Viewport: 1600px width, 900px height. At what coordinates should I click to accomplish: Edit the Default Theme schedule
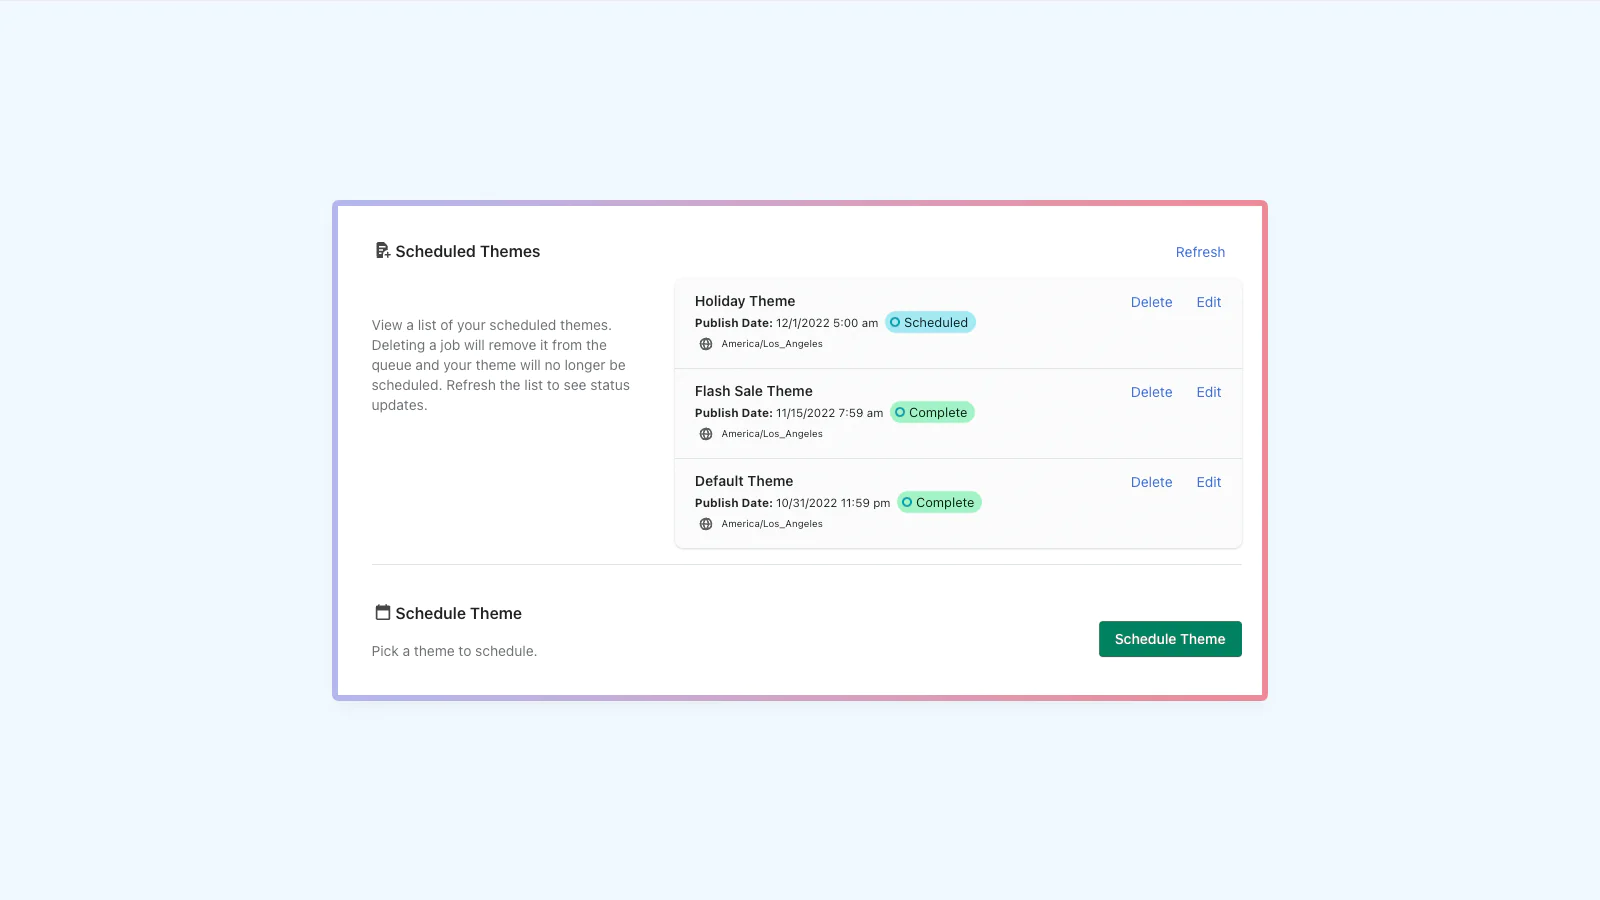(x=1208, y=482)
